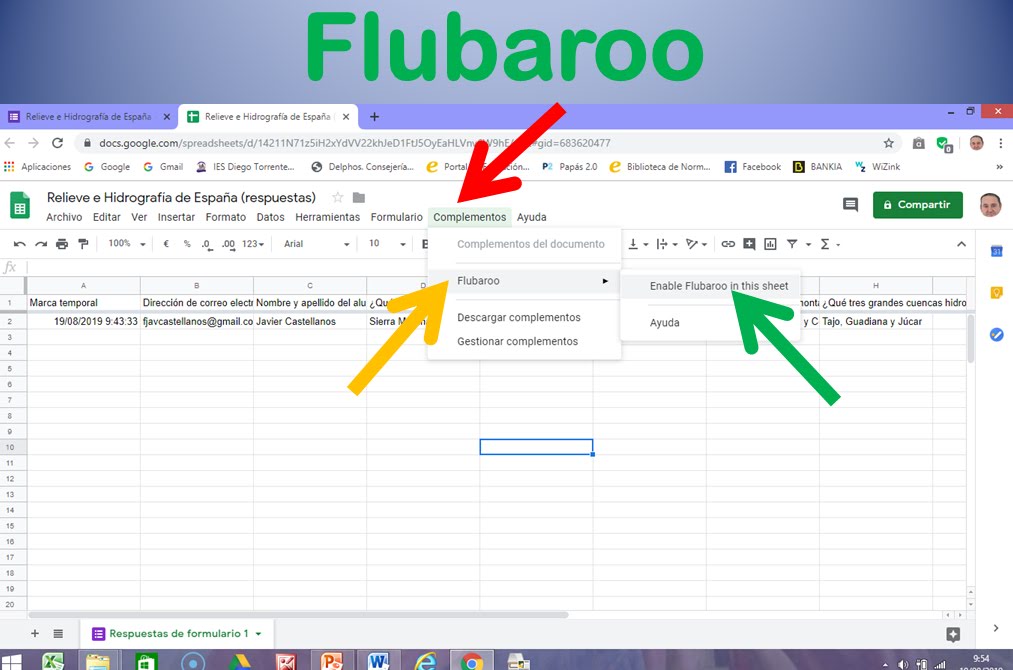
Task: Add a new sheet with plus icon
Action: tap(35, 634)
